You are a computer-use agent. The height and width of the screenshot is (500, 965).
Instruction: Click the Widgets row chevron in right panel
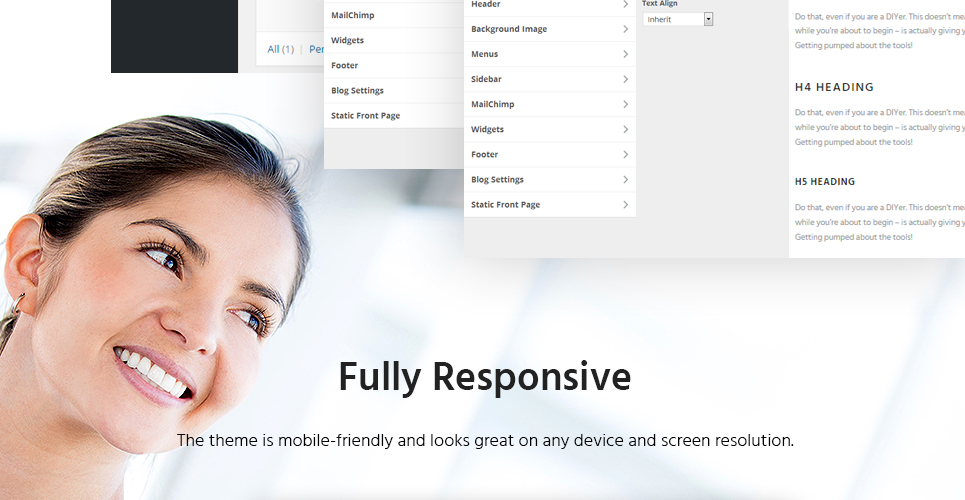tap(625, 129)
